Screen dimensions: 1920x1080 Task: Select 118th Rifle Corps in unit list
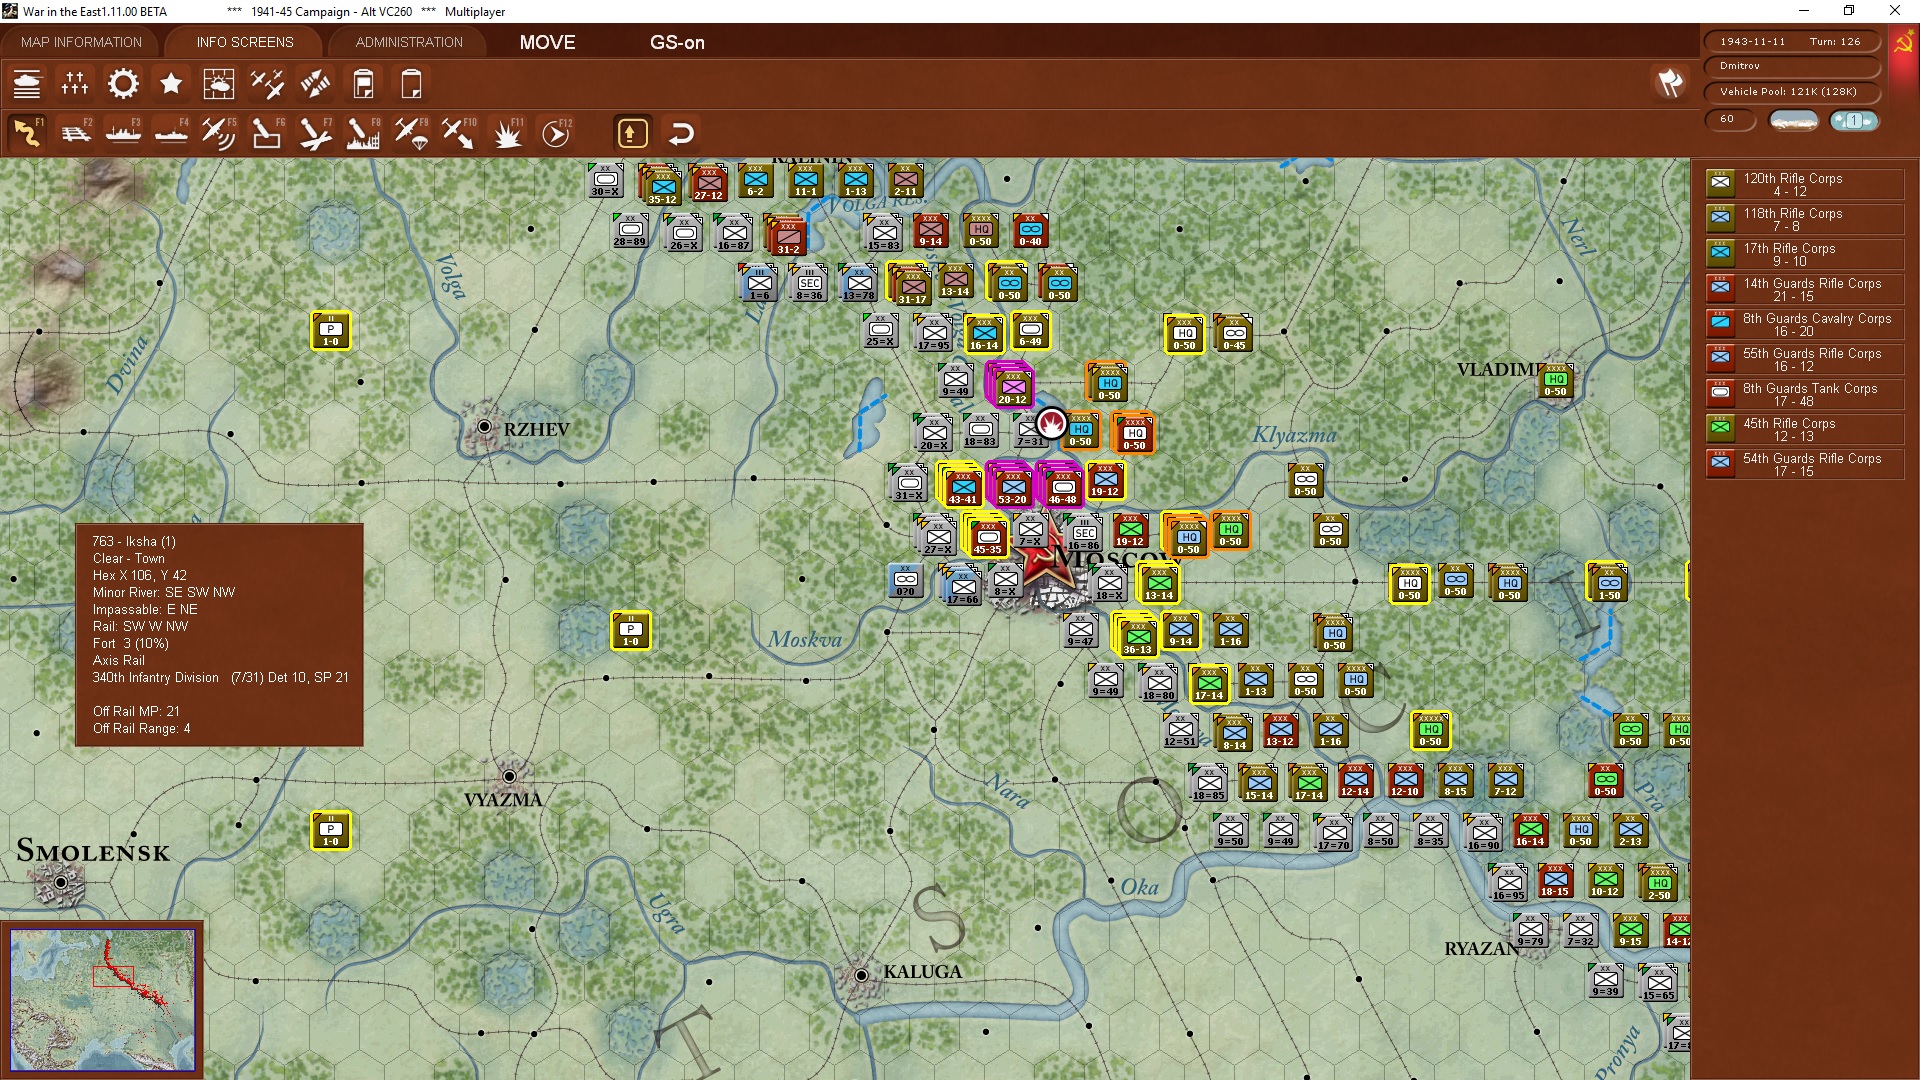point(1805,219)
